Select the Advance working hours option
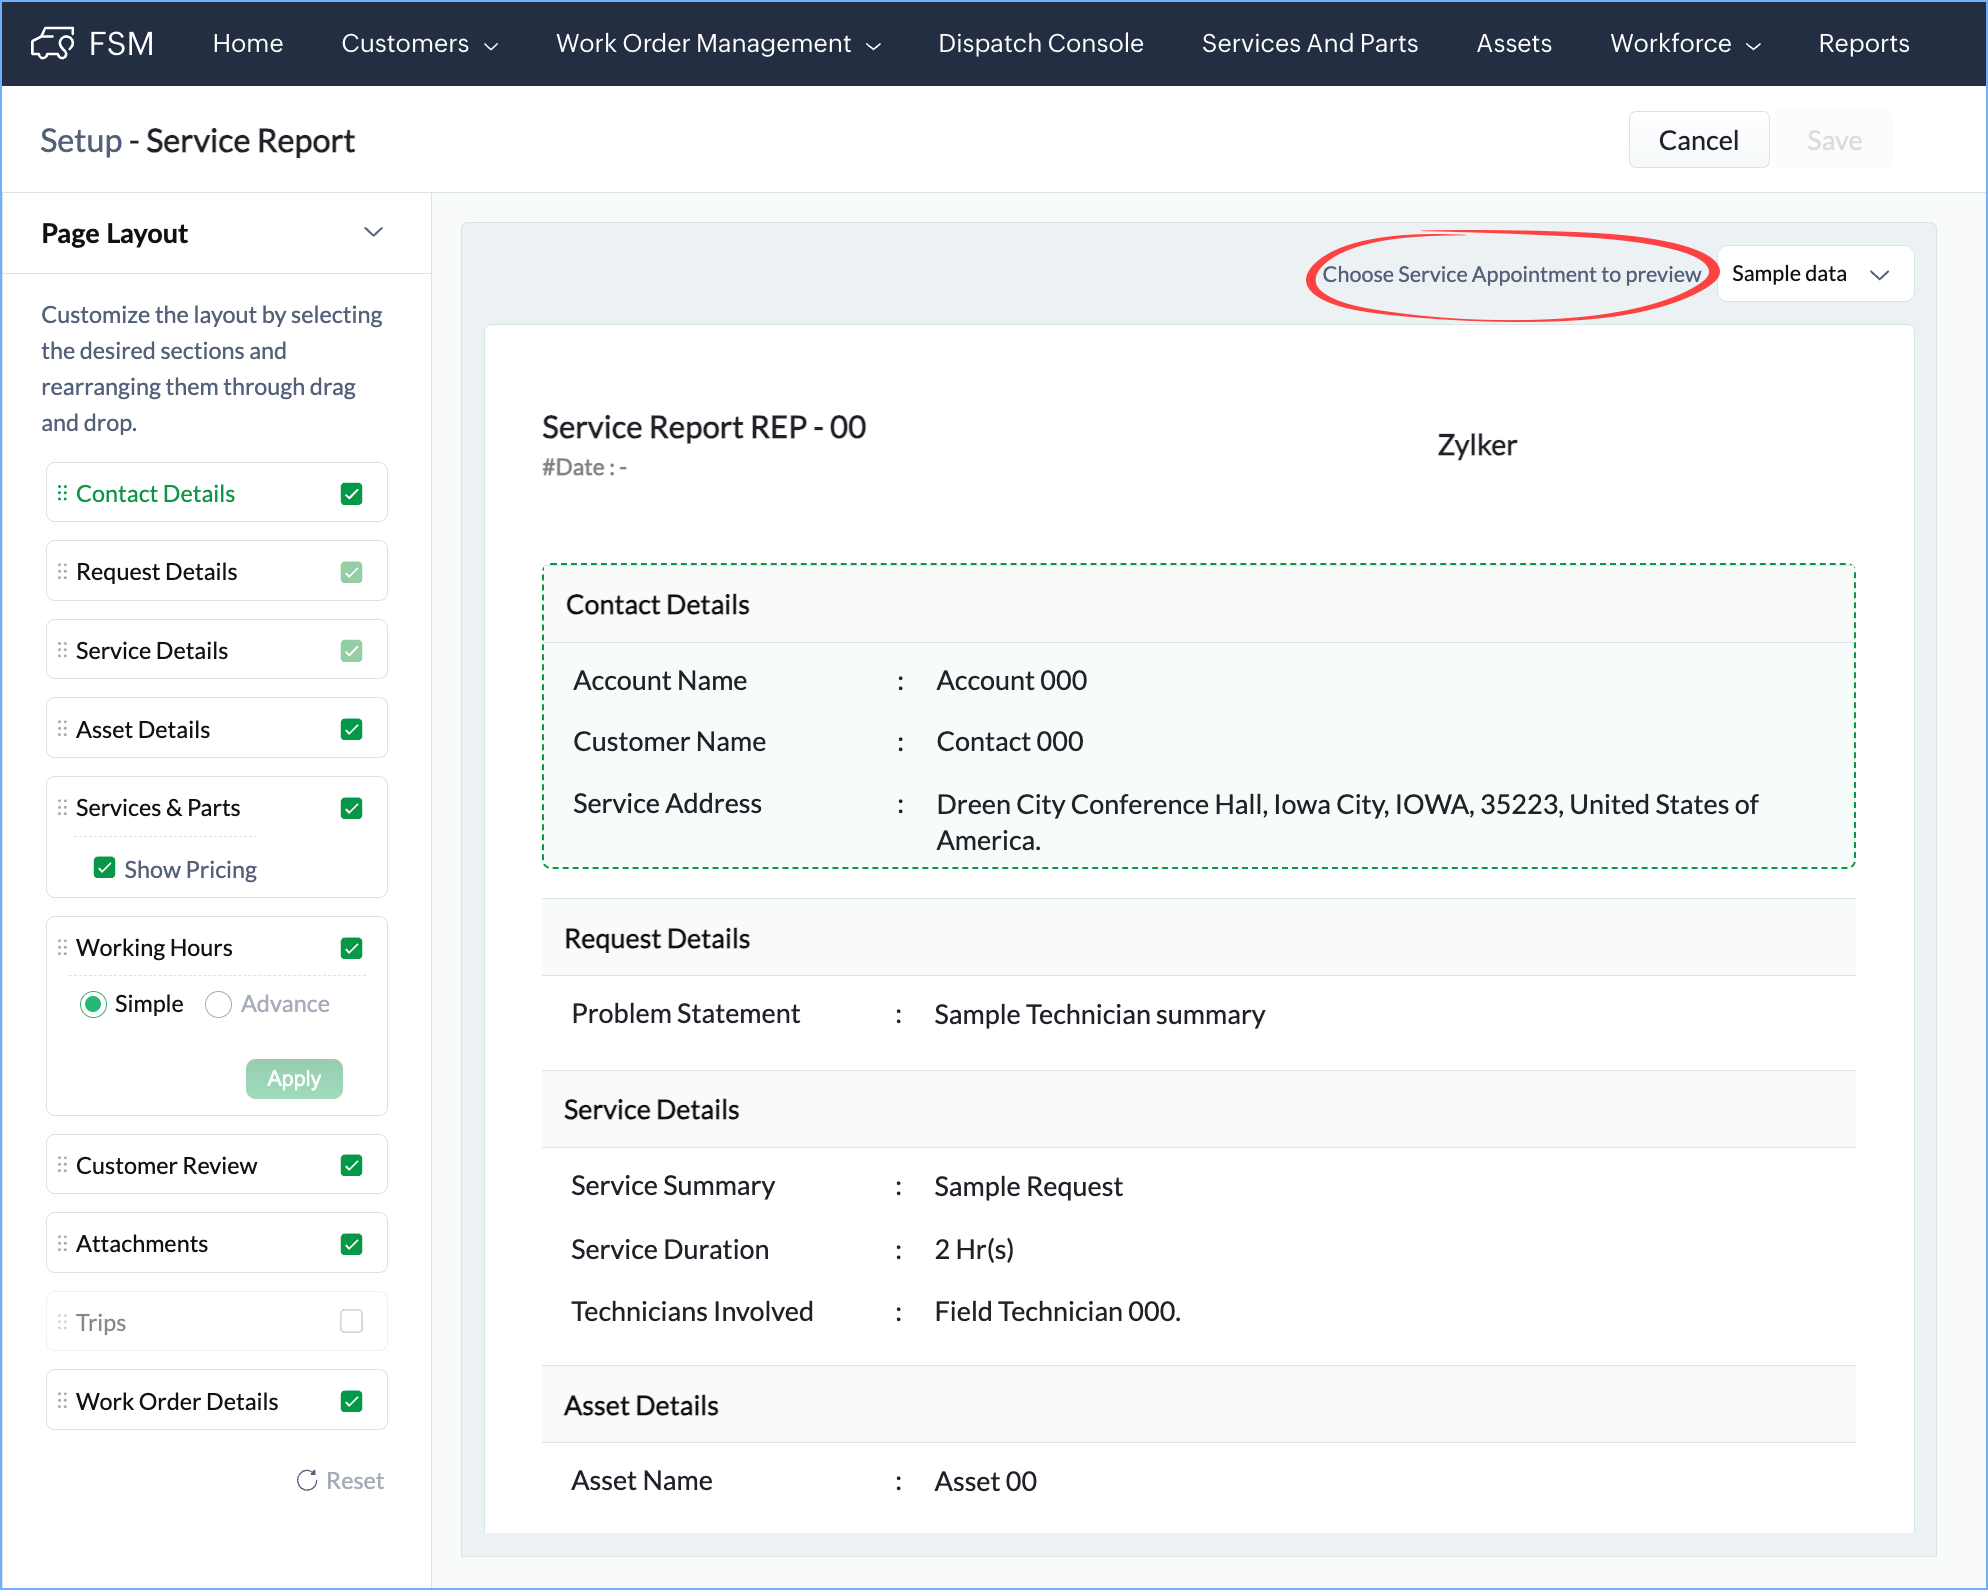Screen dimensions: 1988x1590 click(x=218, y=1004)
